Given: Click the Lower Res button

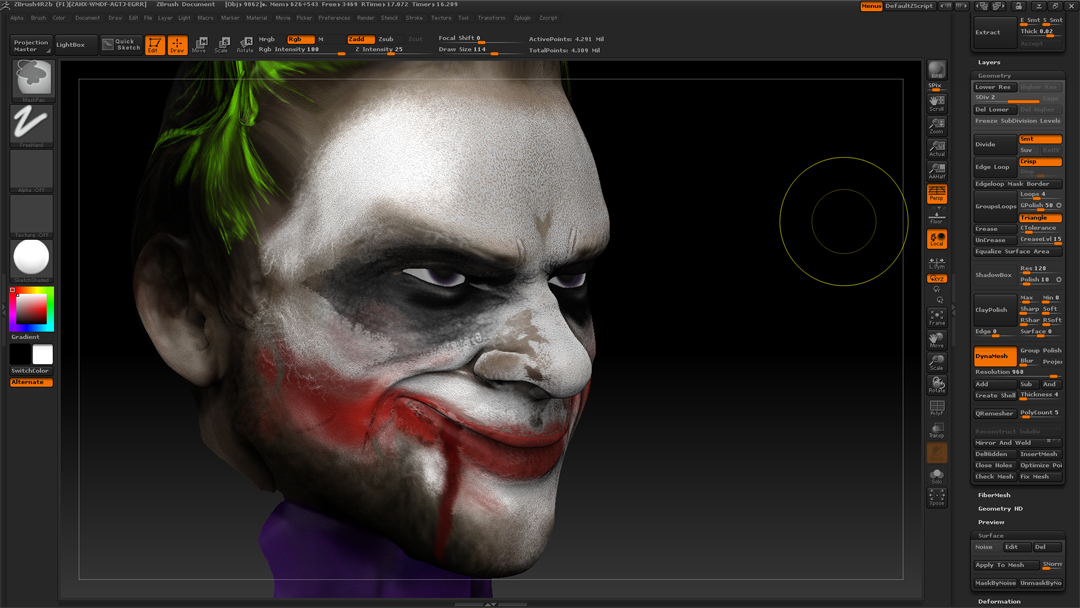Looking at the screenshot, I should [x=995, y=87].
